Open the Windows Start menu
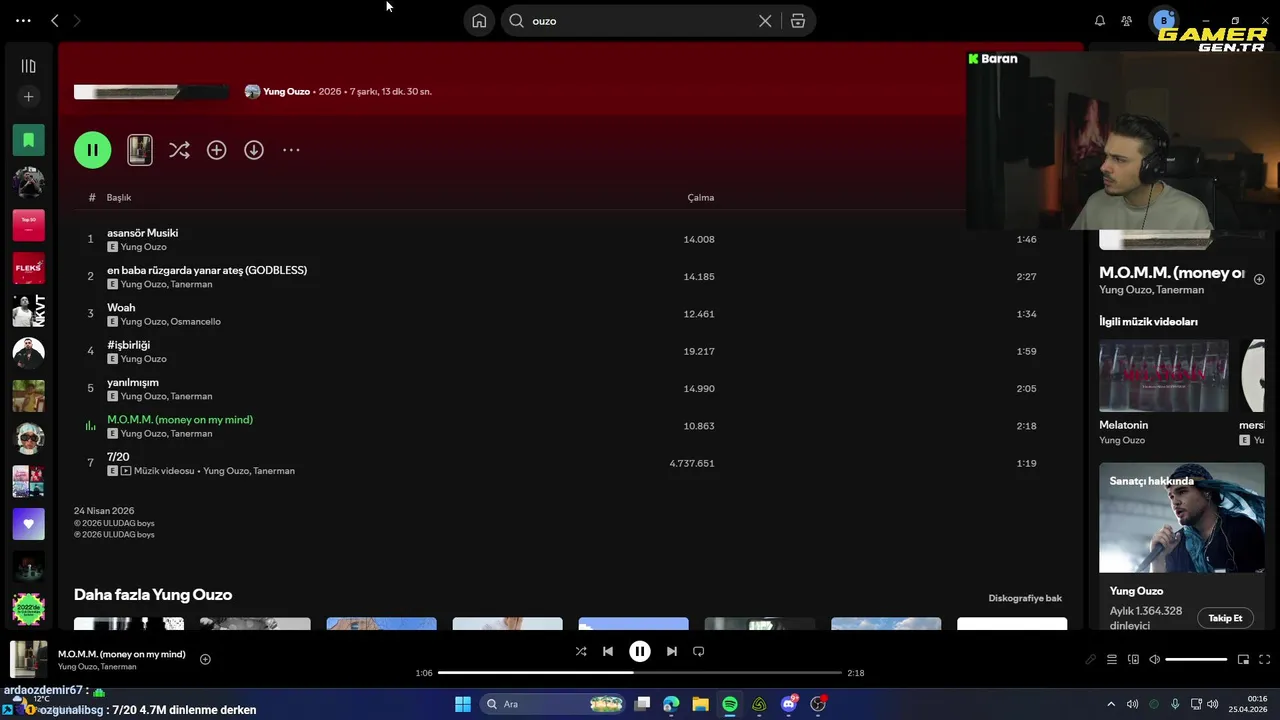1280x720 pixels. point(462,704)
